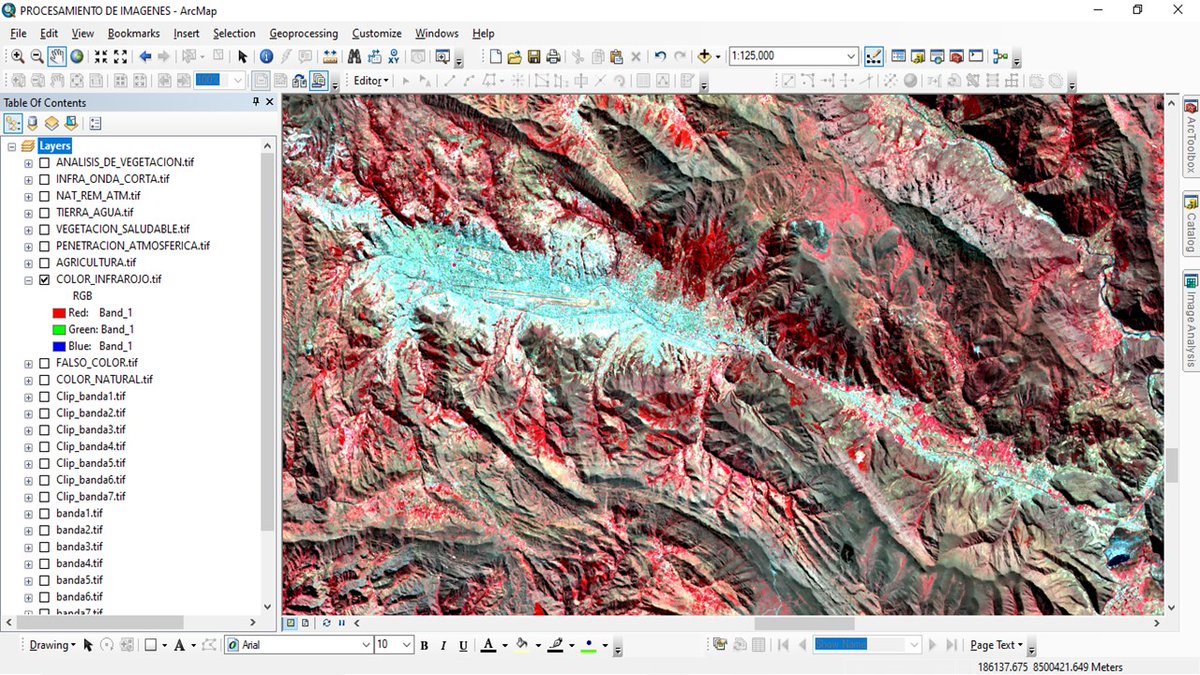Activate the Identify tool
The image size is (1200, 675).
266,56
